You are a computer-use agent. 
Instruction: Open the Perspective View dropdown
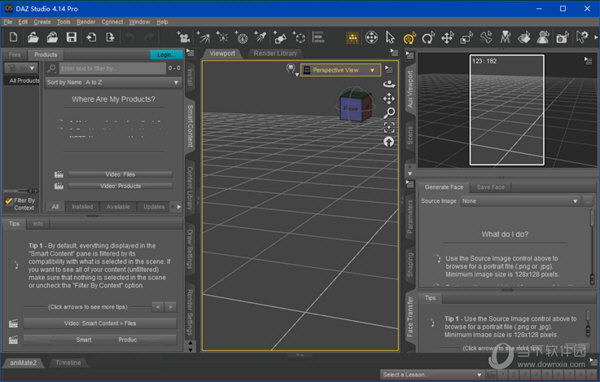340,70
